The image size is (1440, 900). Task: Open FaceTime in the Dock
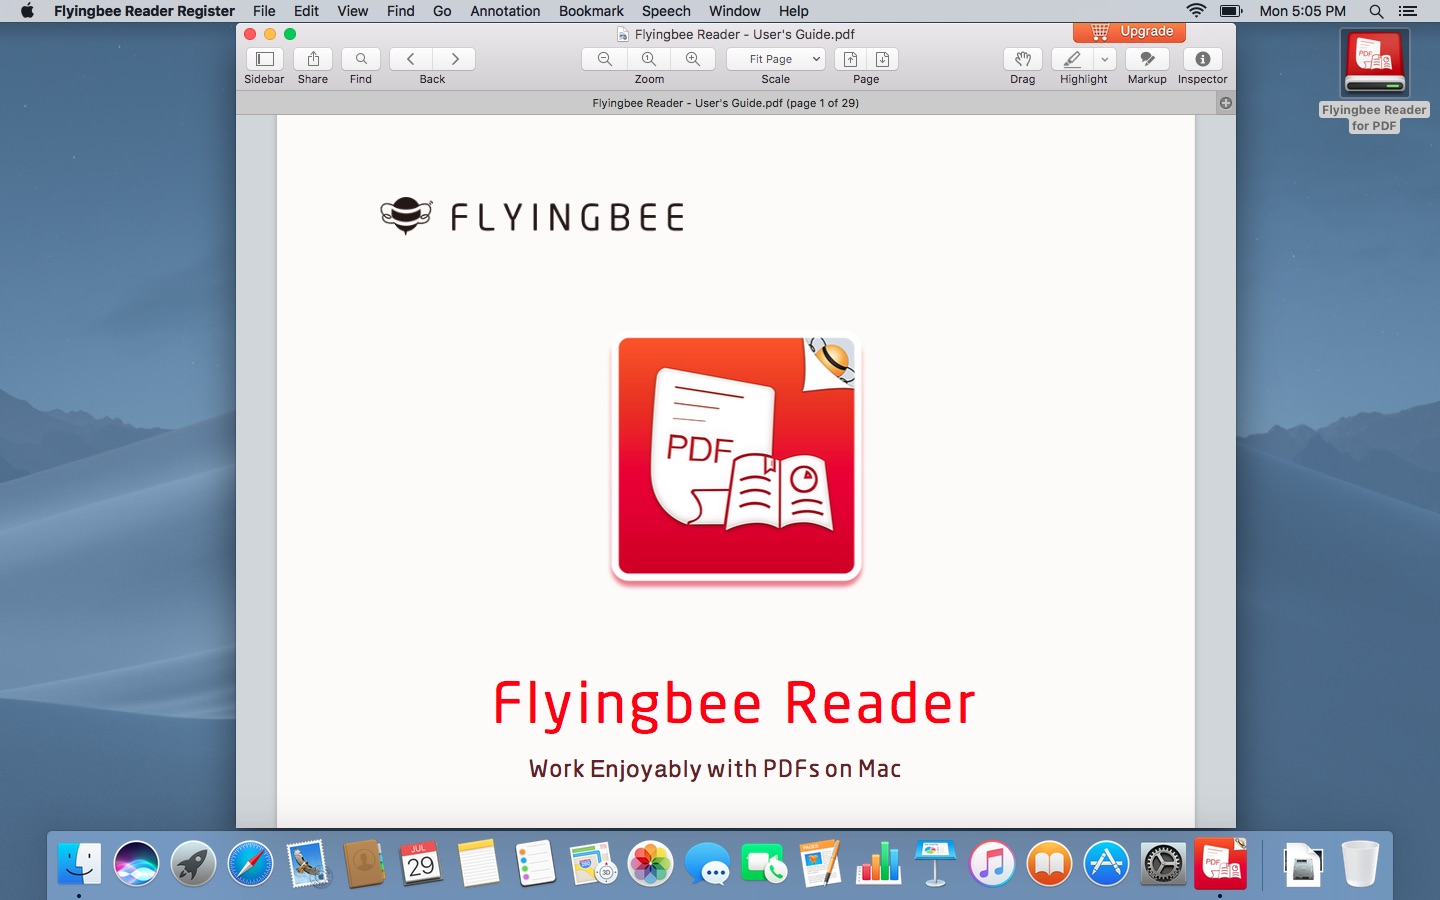click(764, 864)
